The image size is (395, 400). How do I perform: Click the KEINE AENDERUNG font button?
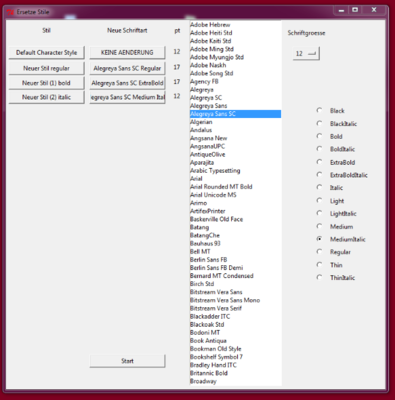tap(127, 53)
